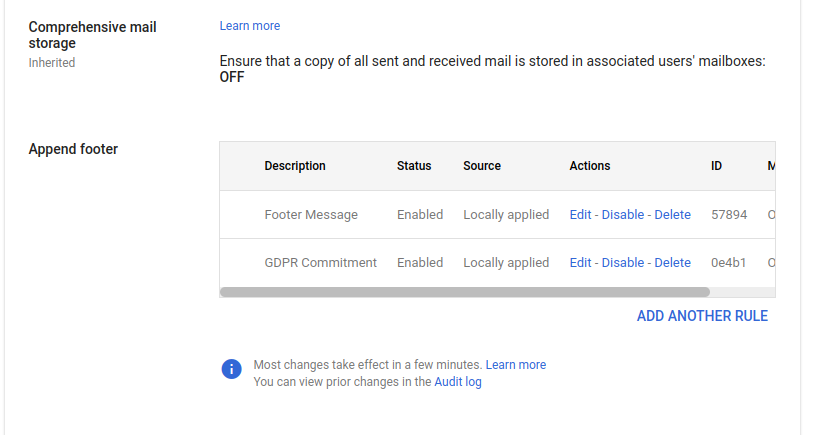Click Locally applied in GDPR Commitment row
This screenshot has width=815, height=435.
click(x=506, y=262)
